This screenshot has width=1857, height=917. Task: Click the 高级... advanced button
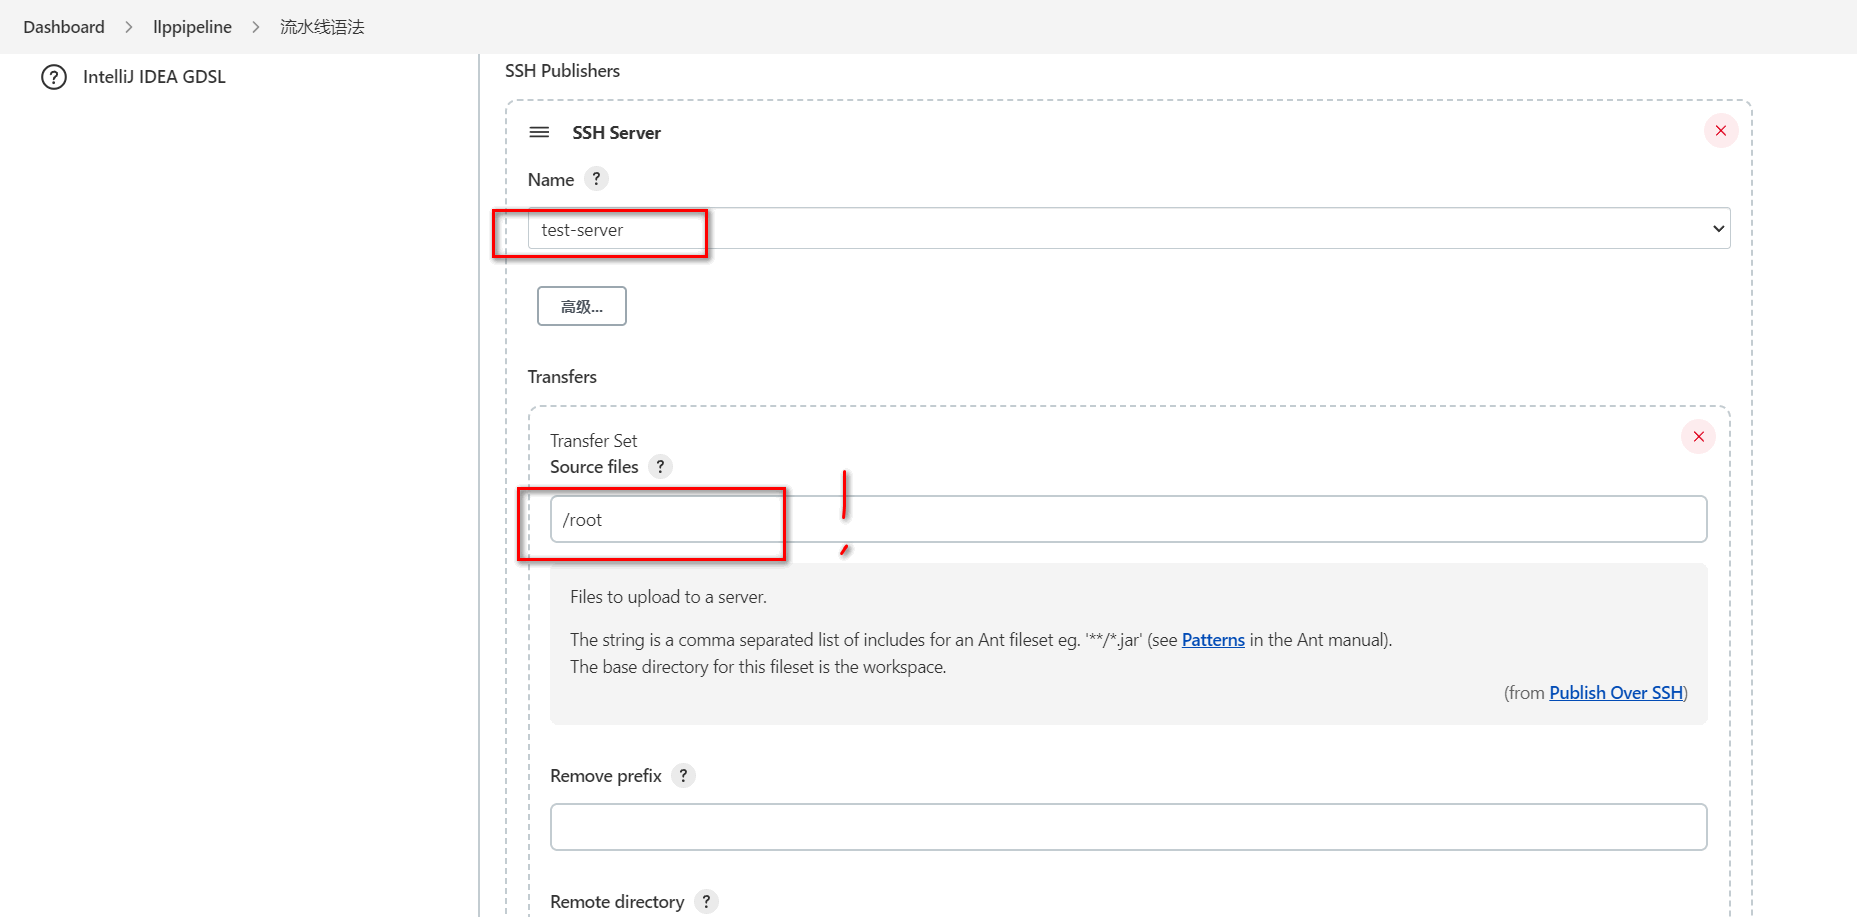coord(582,306)
